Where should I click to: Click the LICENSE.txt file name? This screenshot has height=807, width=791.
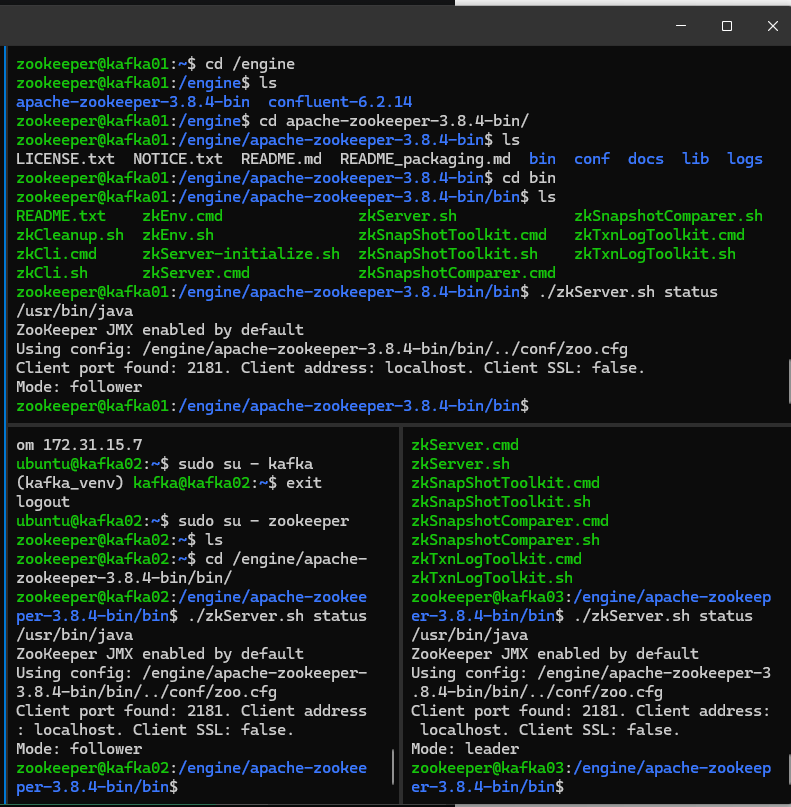click(x=65, y=158)
